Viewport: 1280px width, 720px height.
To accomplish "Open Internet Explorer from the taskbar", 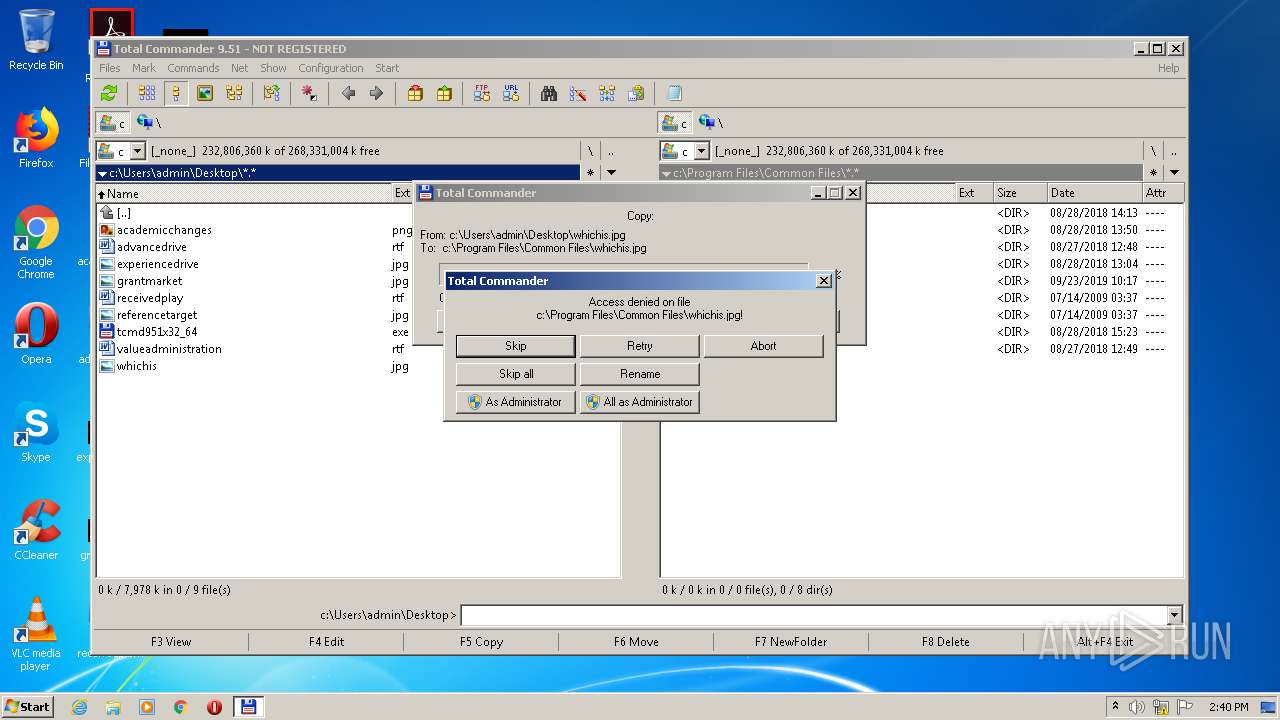I will pos(79,707).
